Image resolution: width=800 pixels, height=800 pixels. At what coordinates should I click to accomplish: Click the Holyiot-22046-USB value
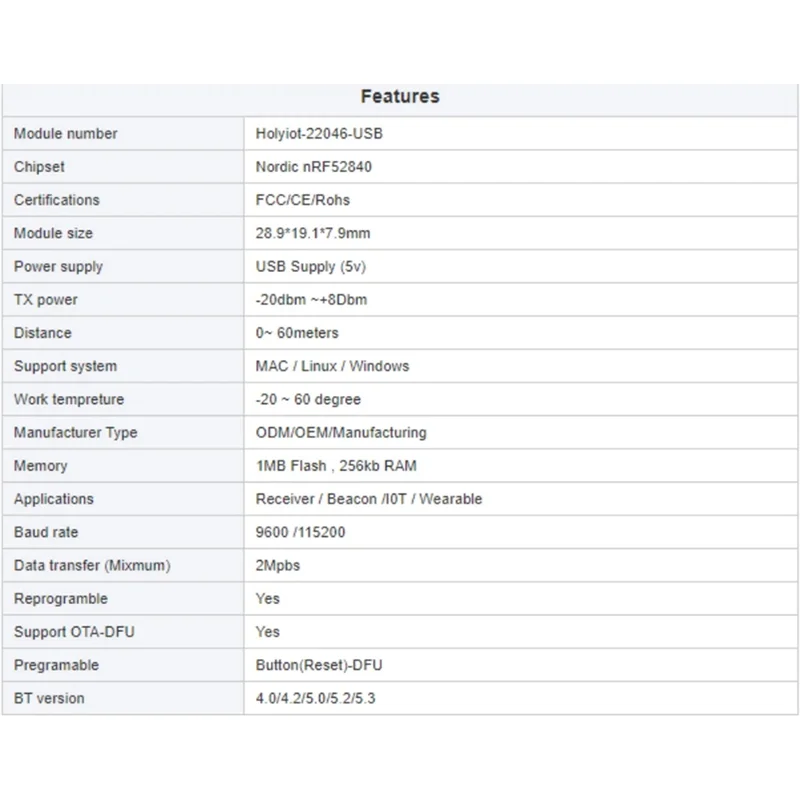pyautogui.click(x=319, y=134)
